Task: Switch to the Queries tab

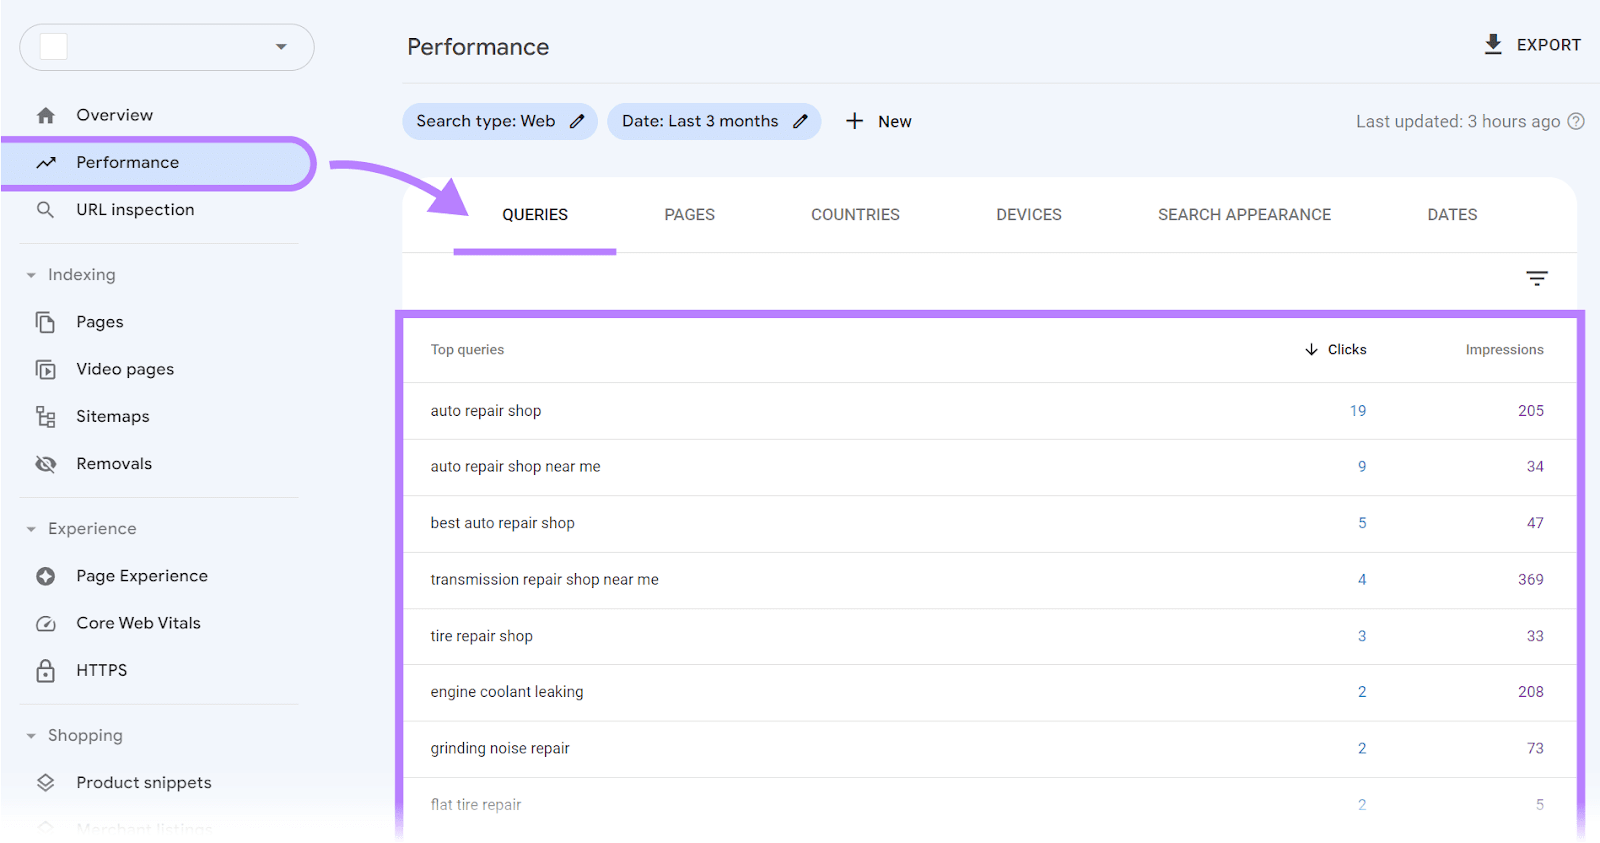Action: click(x=535, y=215)
